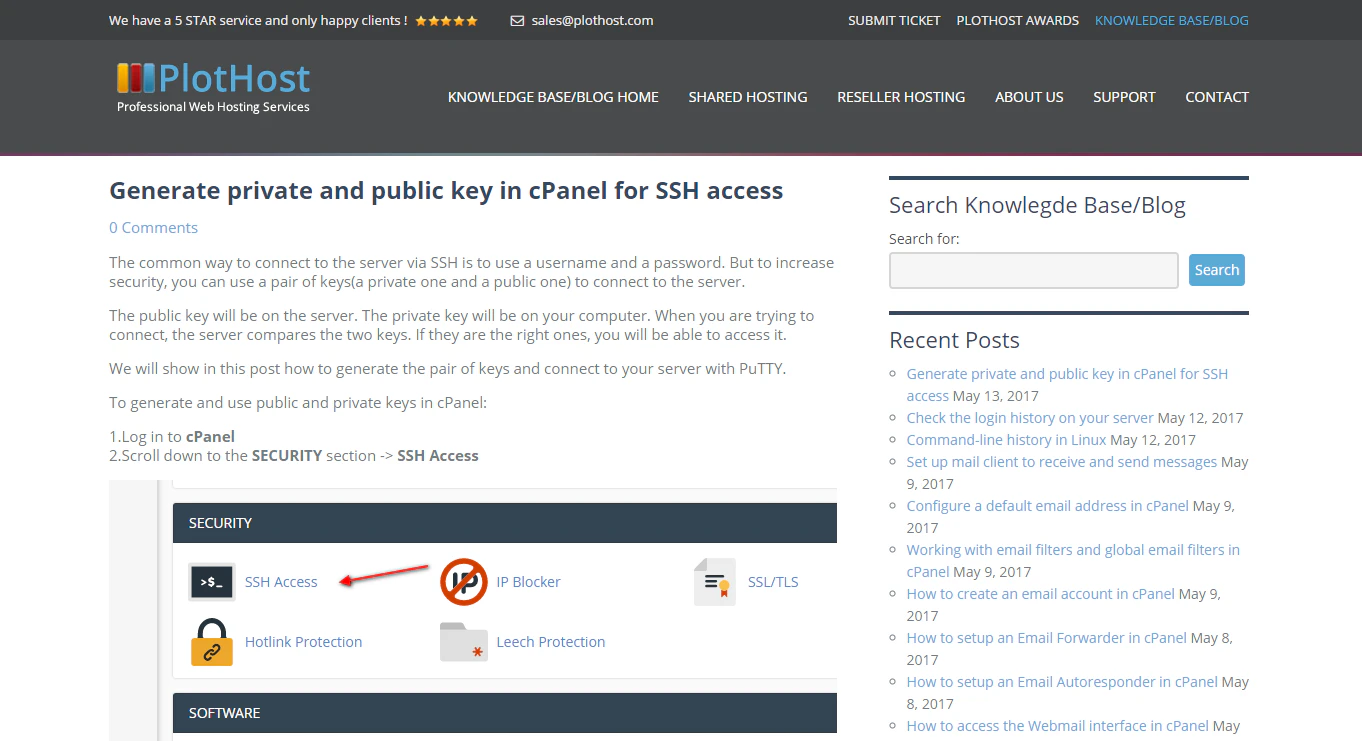
Task: Go to Knowledge Base/Blog Home menu
Action: tap(553, 97)
